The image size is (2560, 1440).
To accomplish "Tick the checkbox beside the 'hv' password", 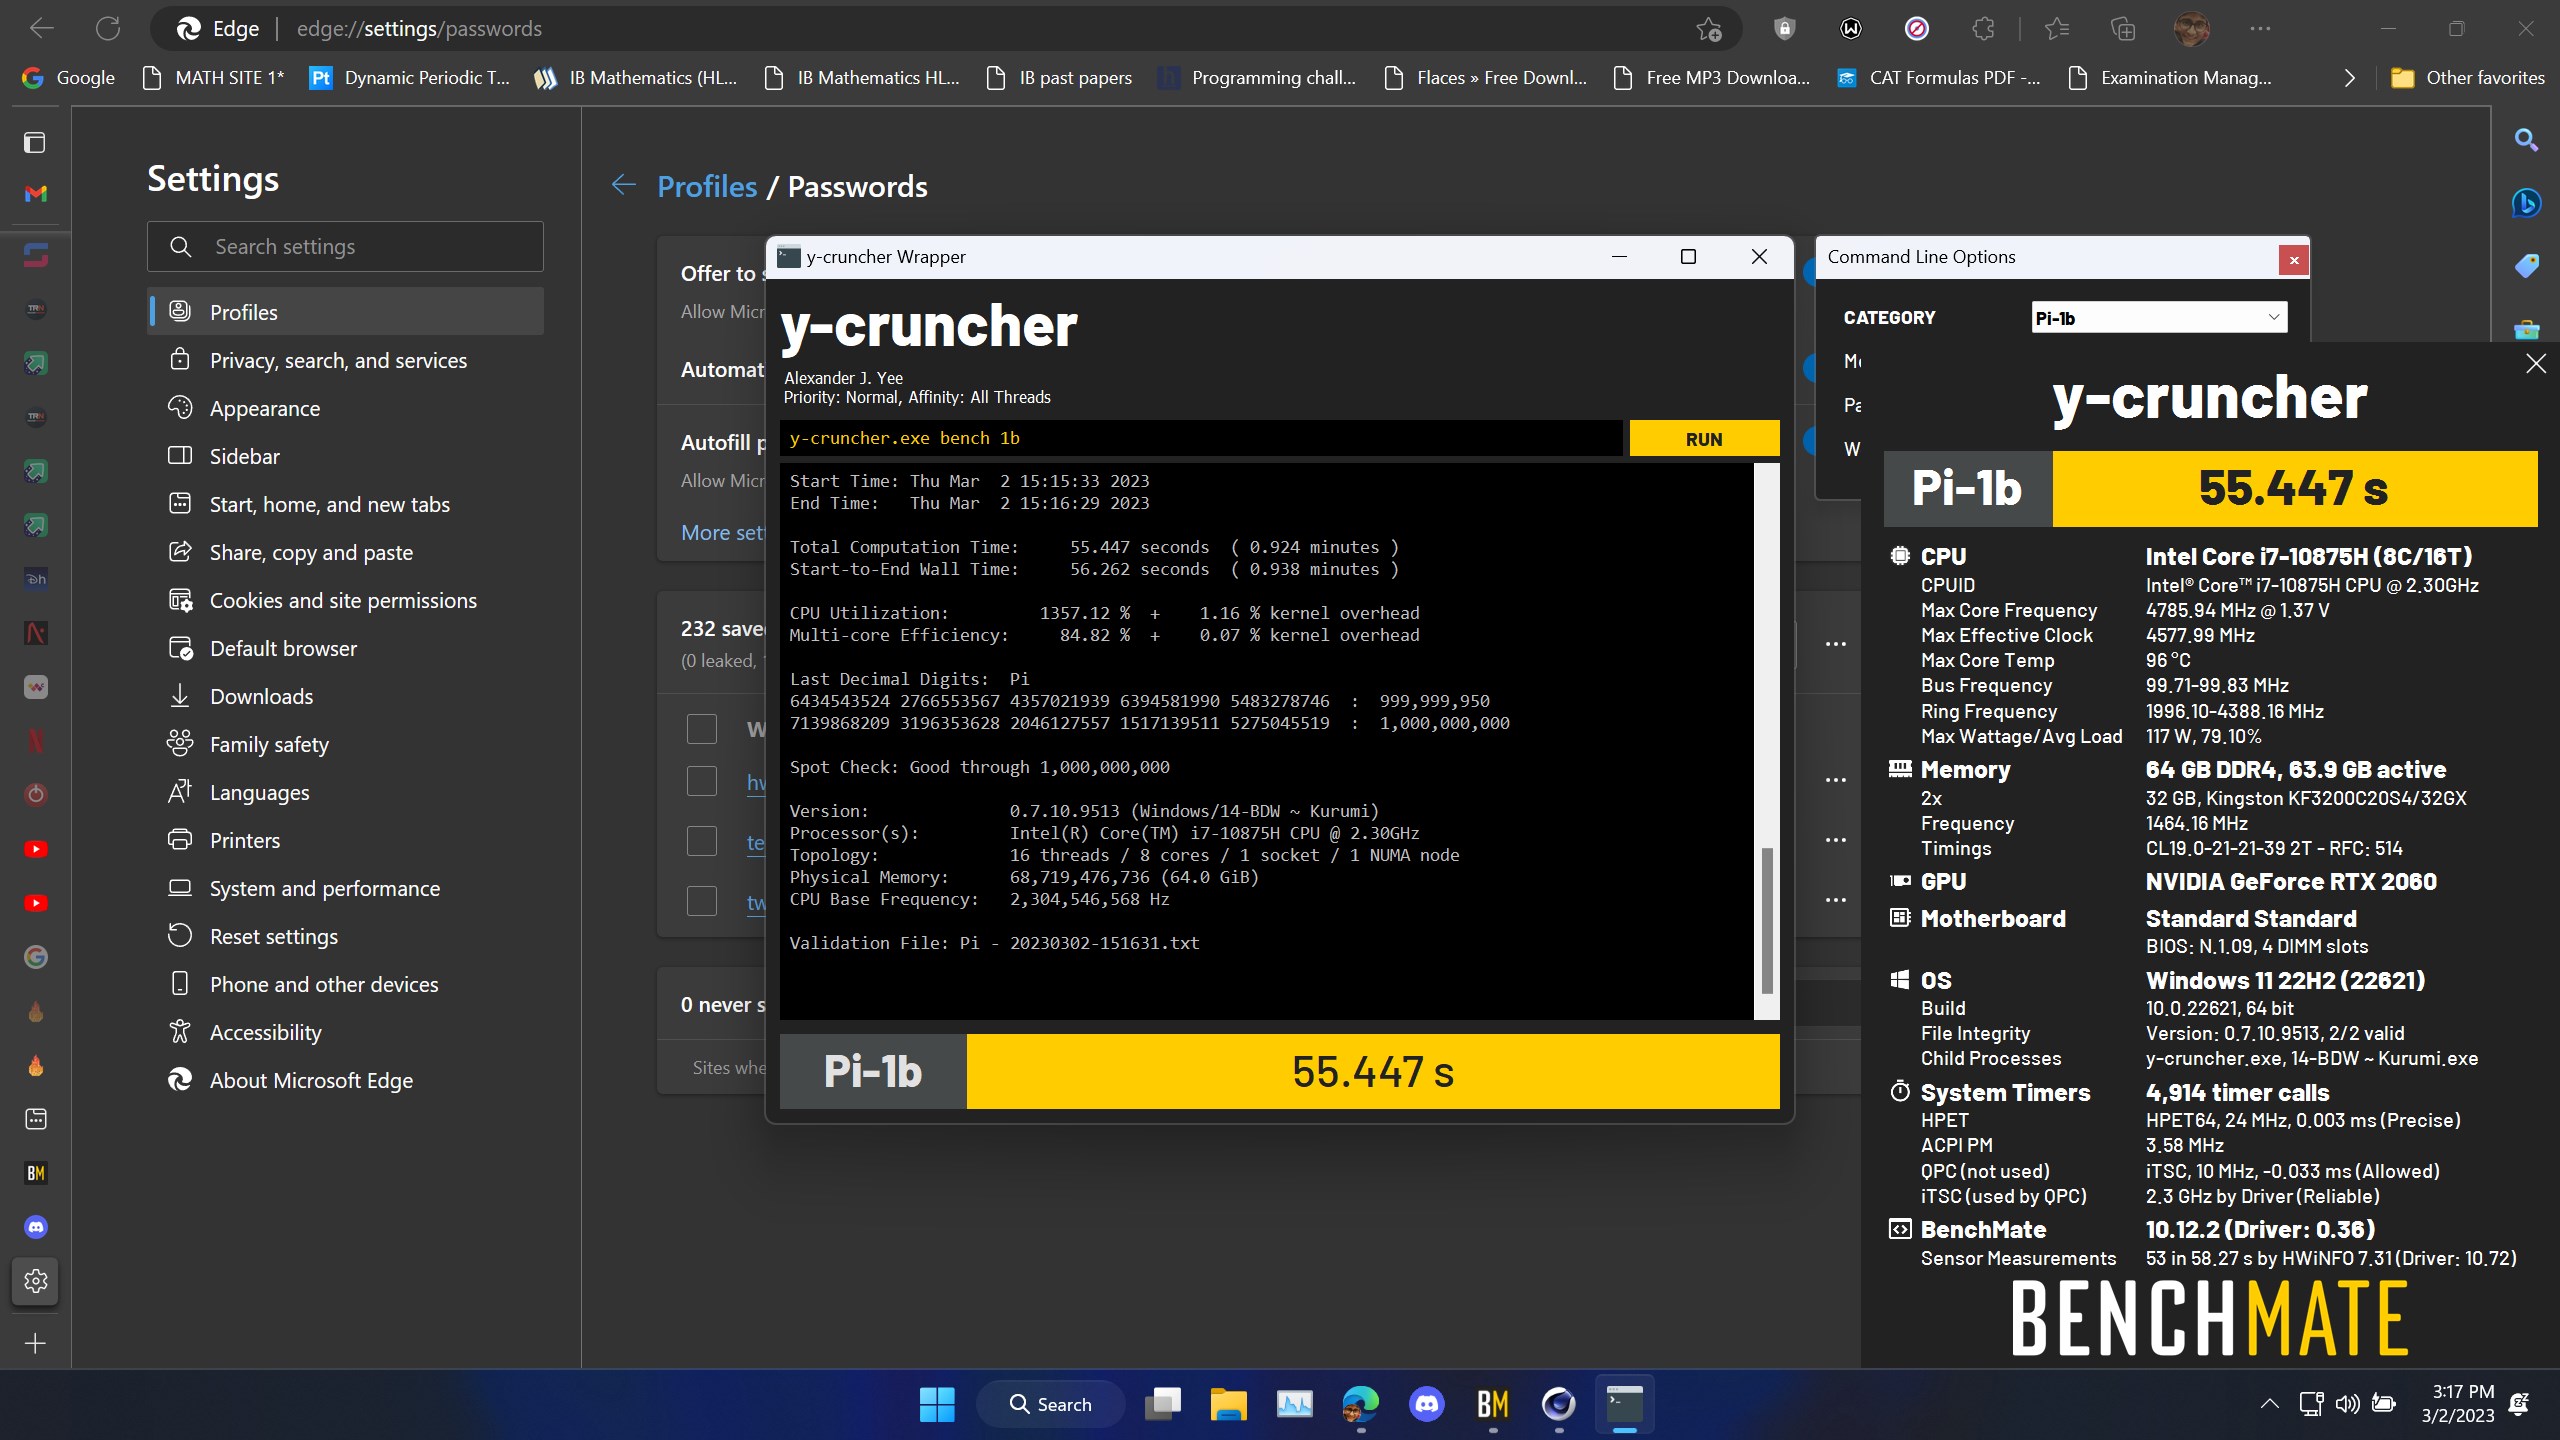I will pos(702,781).
